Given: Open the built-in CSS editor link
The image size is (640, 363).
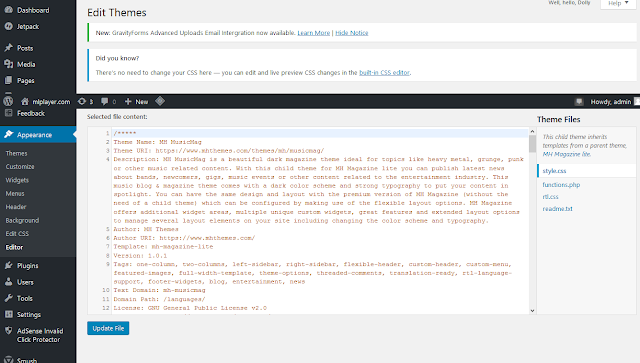Looking at the screenshot, I should [x=384, y=73].
